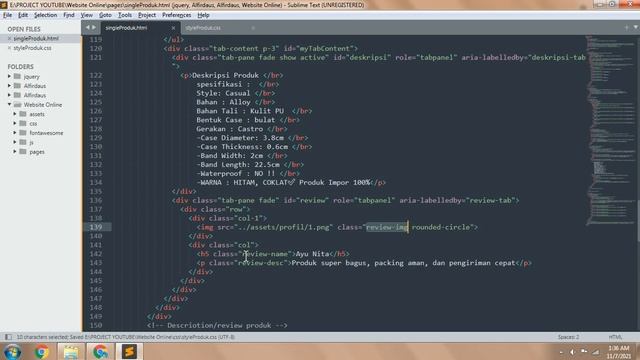
Task: Open the Windows Start button
Action: tap(13, 351)
